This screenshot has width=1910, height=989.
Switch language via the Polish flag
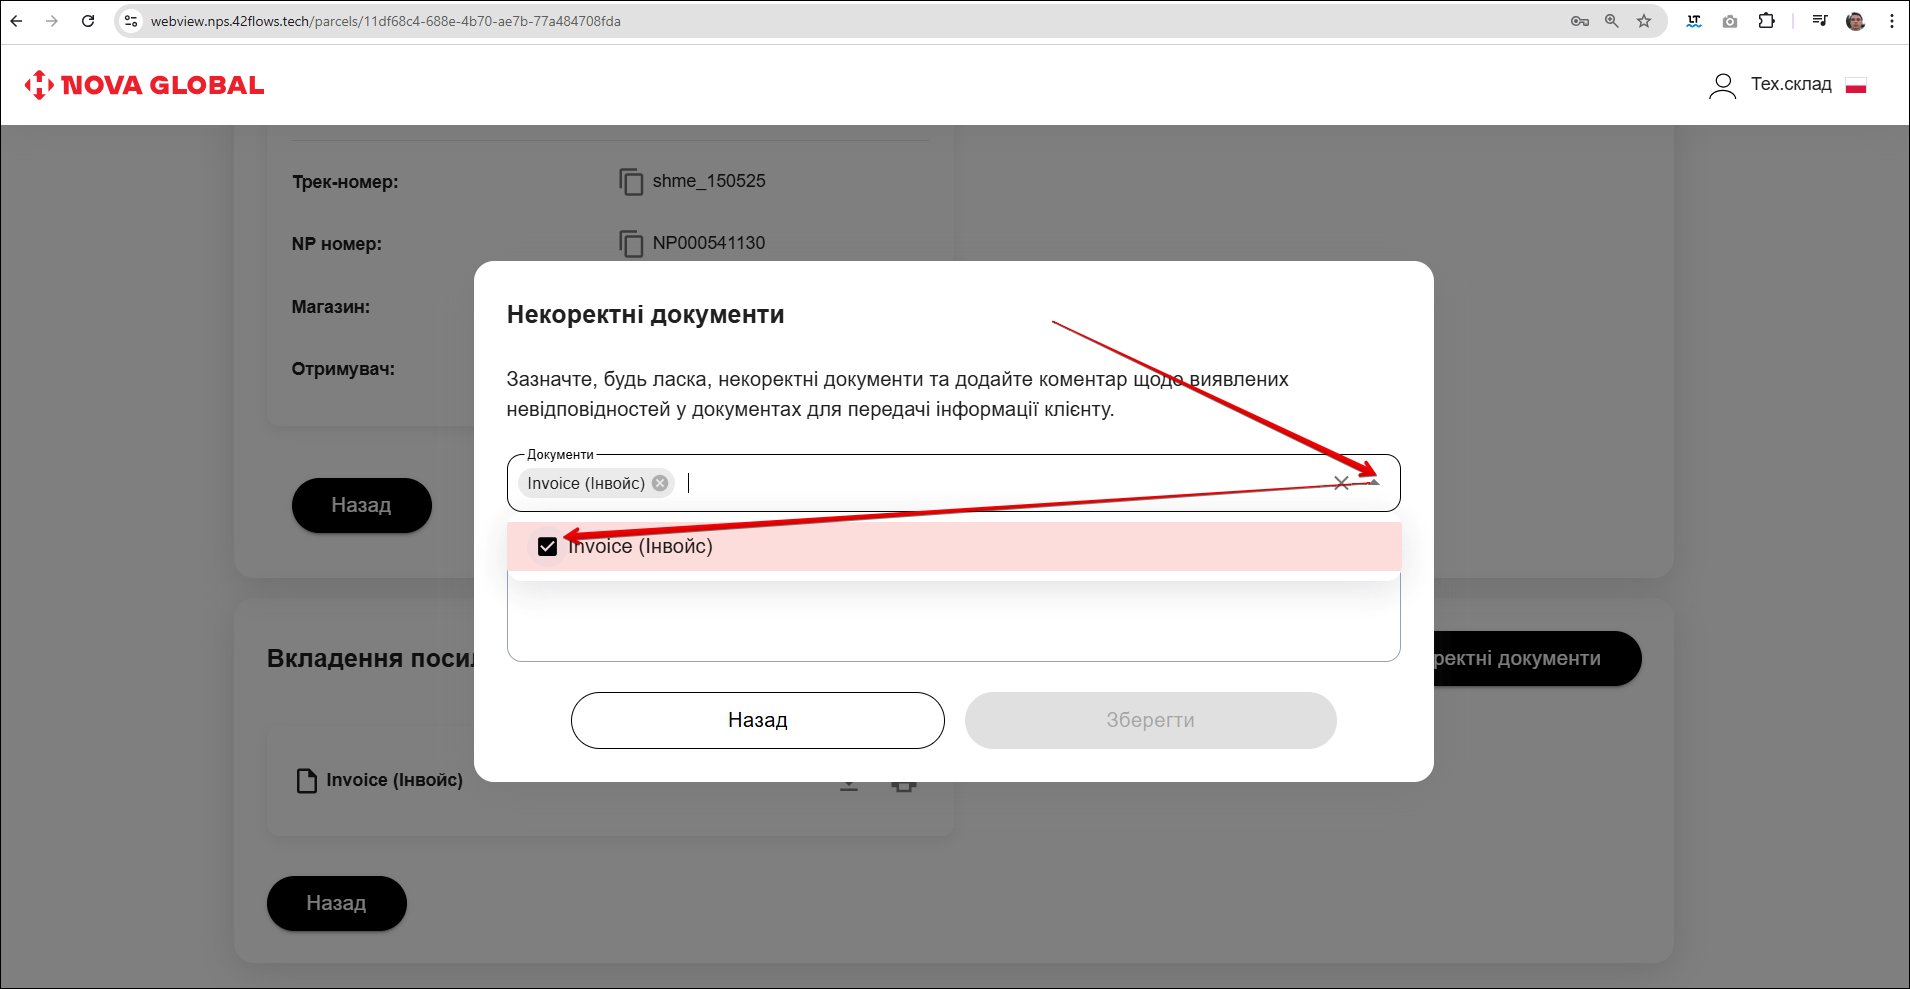(1856, 86)
